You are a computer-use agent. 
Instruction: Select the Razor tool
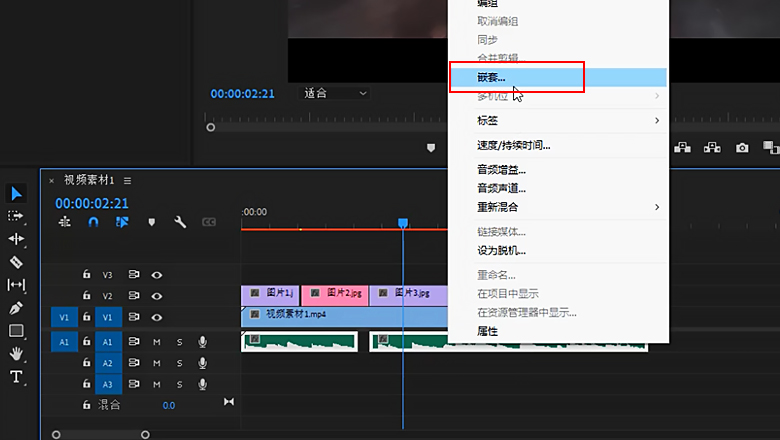[16, 262]
